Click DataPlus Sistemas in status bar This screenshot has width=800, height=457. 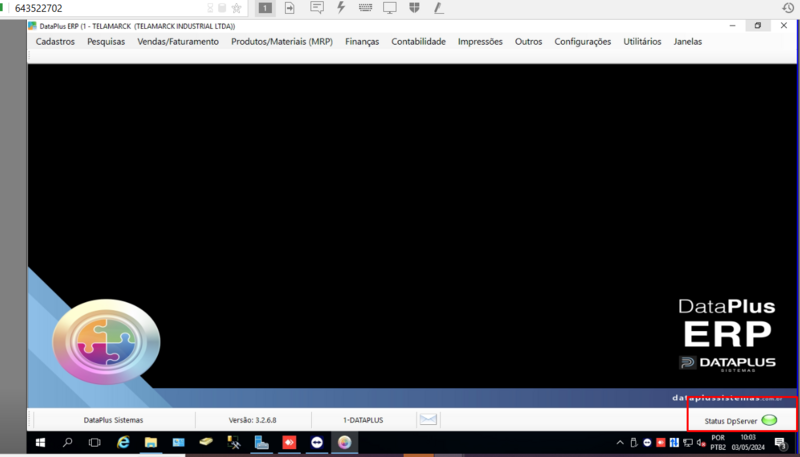click(113, 420)
